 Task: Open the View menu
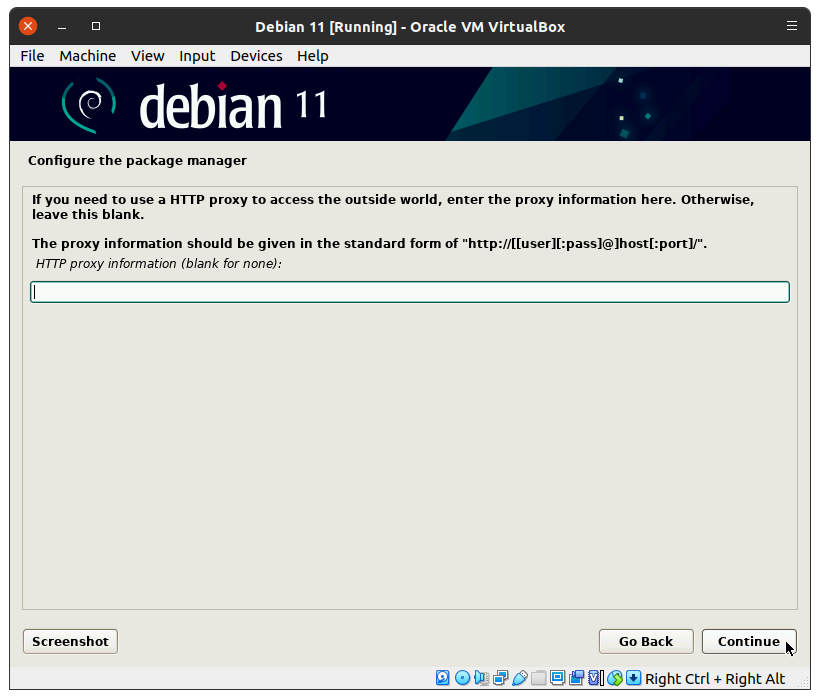click(x=147, y=56)
